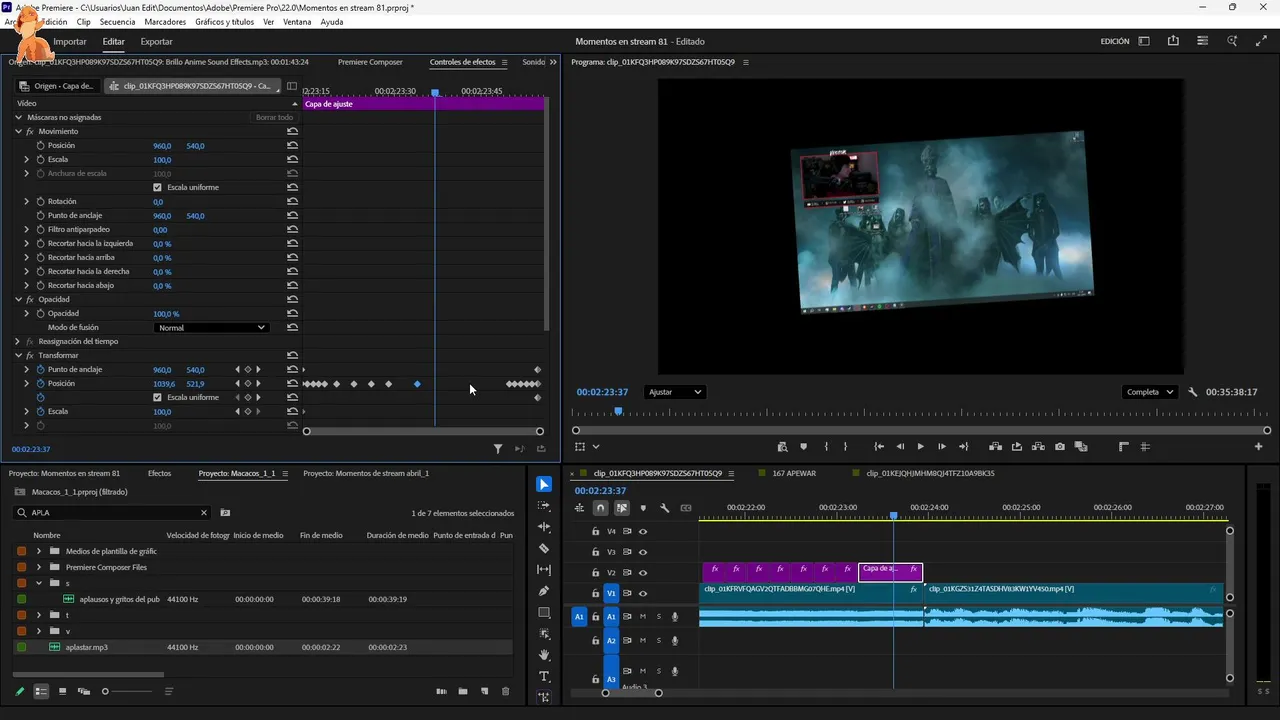Viewport: 1280px width, 720px height.
Task: Switch project panel to icon view
Action: click(62, 691)
